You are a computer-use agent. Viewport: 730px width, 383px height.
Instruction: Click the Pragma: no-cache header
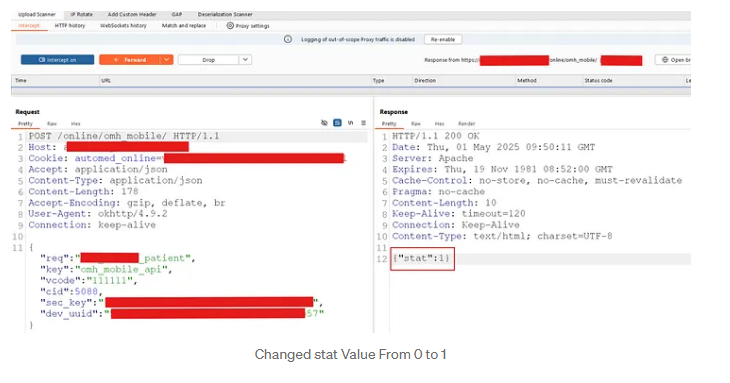(438, 192)
